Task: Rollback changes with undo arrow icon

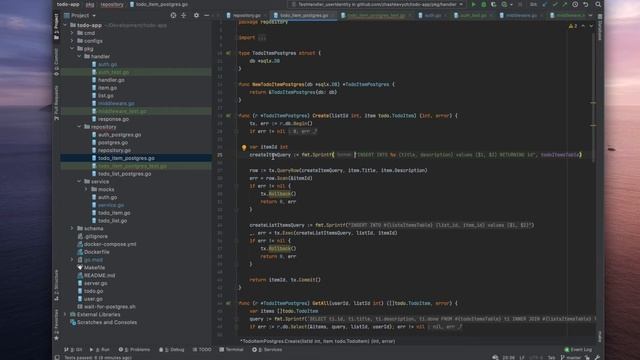Action: coord(586,4)
